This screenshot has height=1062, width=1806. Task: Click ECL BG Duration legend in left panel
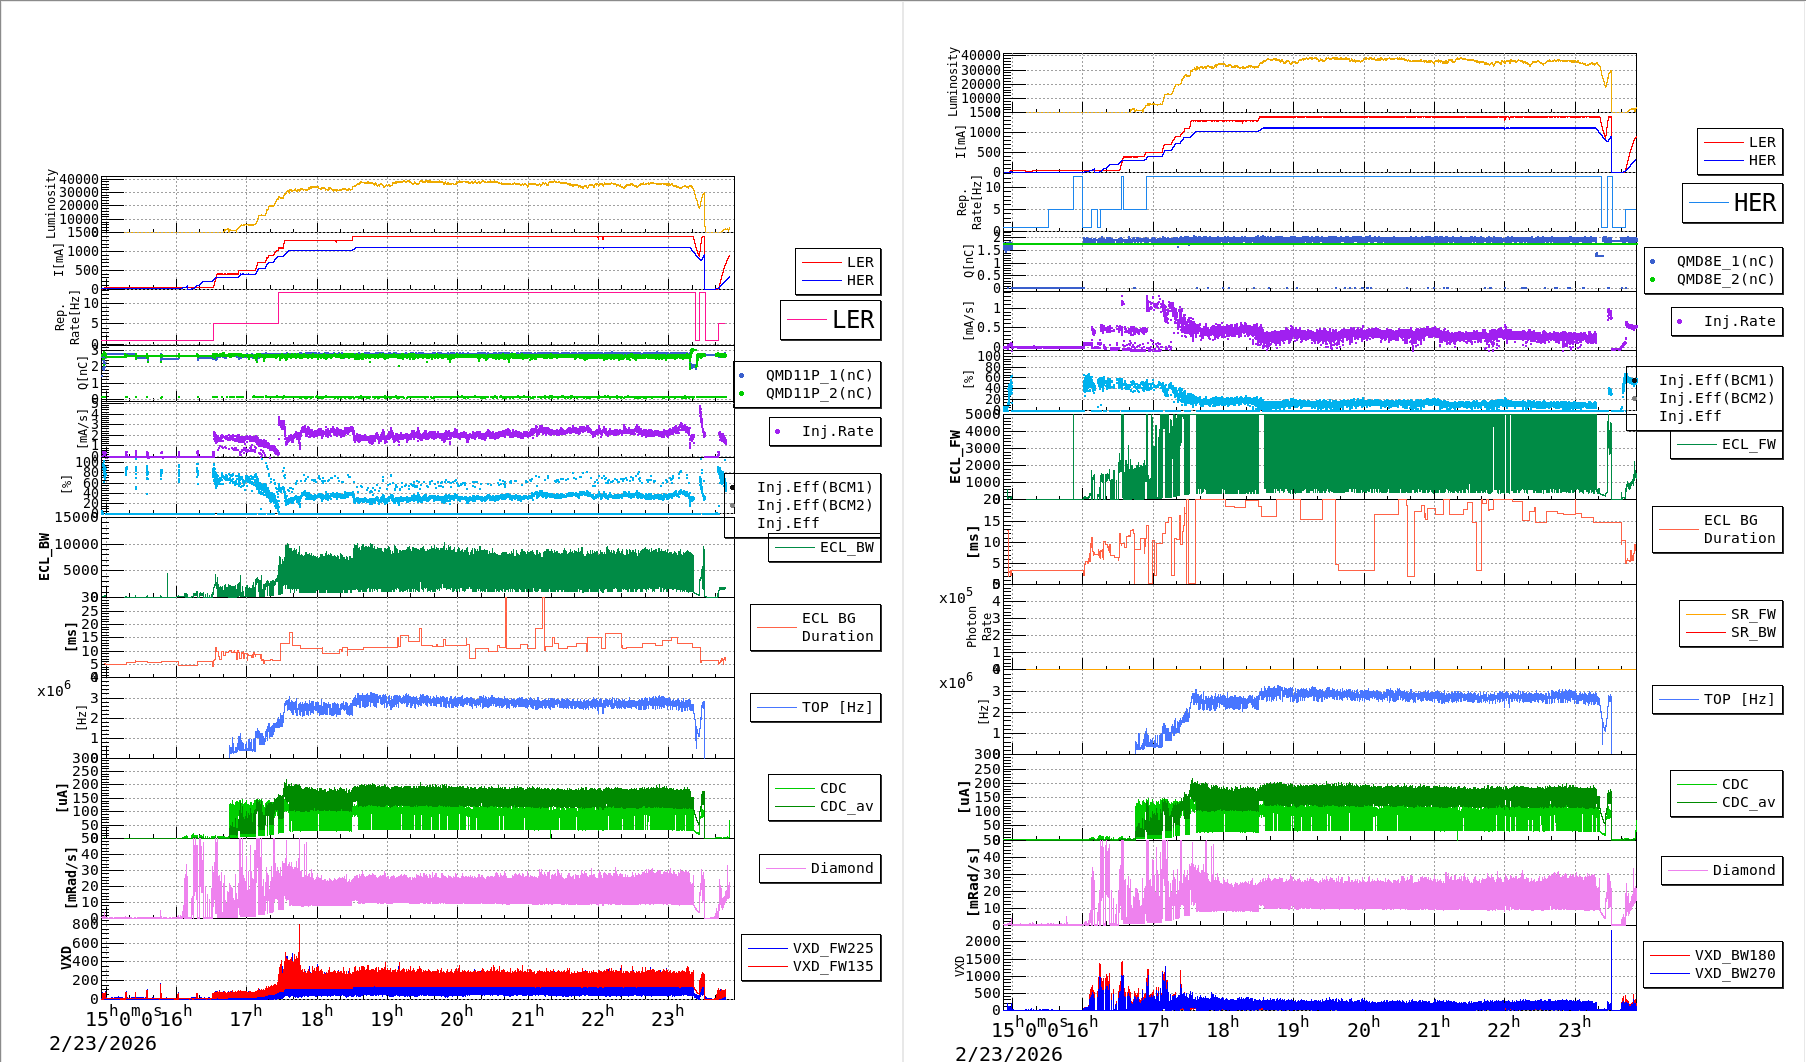(x=836, y=627)
